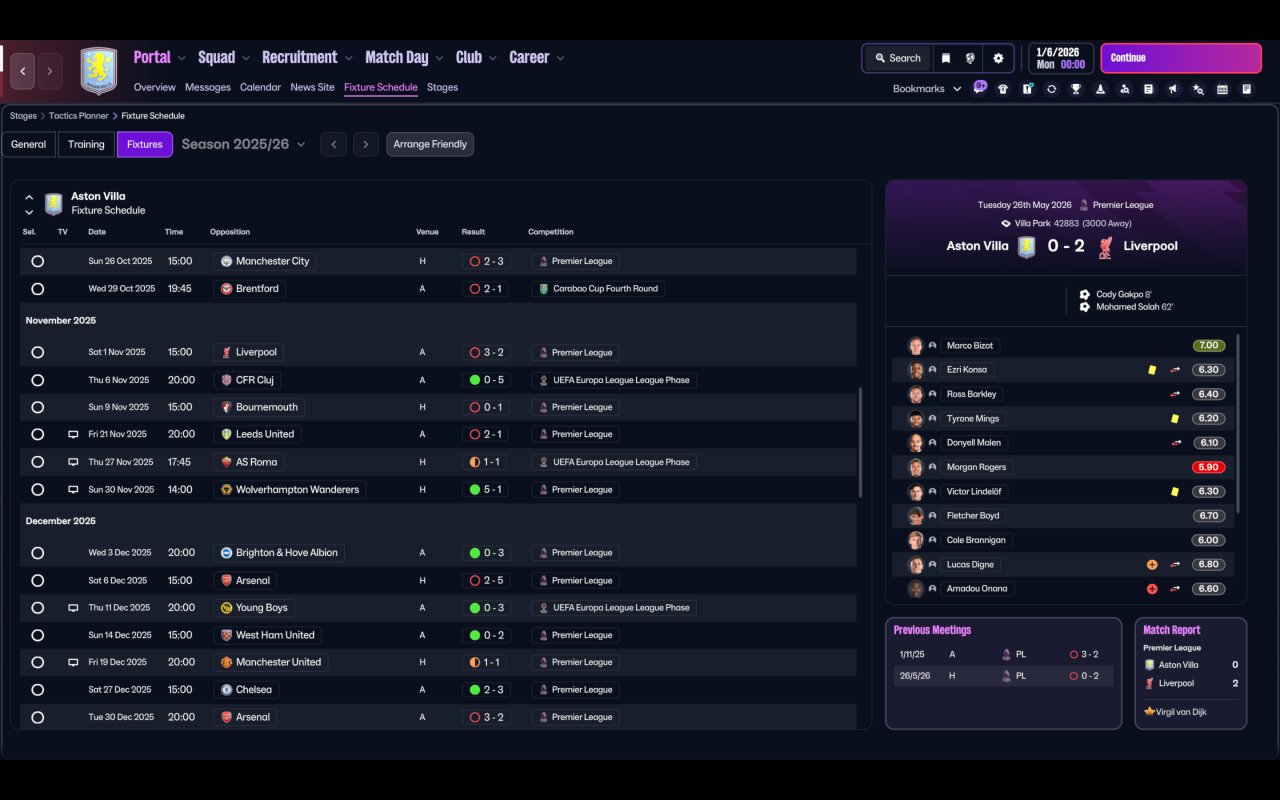
Task: Go to next season with right arrow button
Action: coord(366,144)
